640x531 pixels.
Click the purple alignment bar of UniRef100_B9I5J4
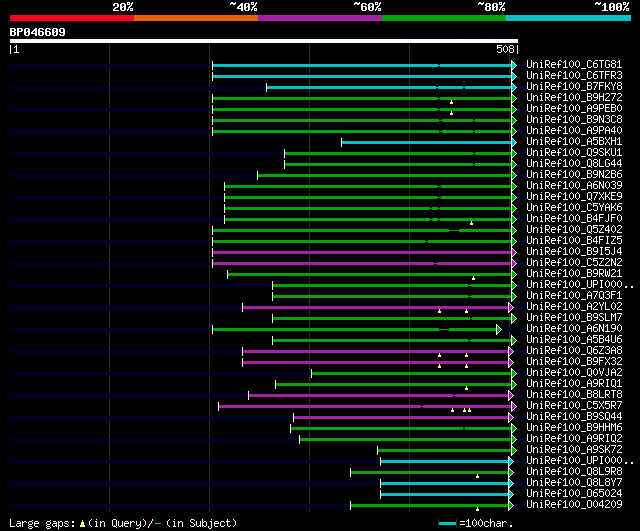coord(362,253)
